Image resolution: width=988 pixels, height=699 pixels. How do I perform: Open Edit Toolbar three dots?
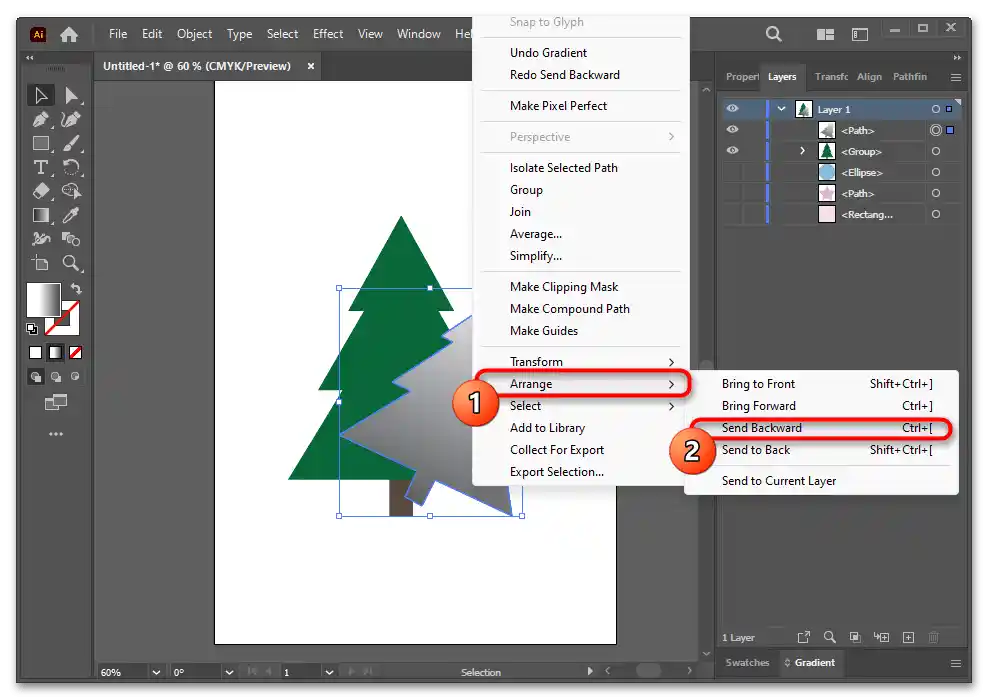click(x=56, y=434)
